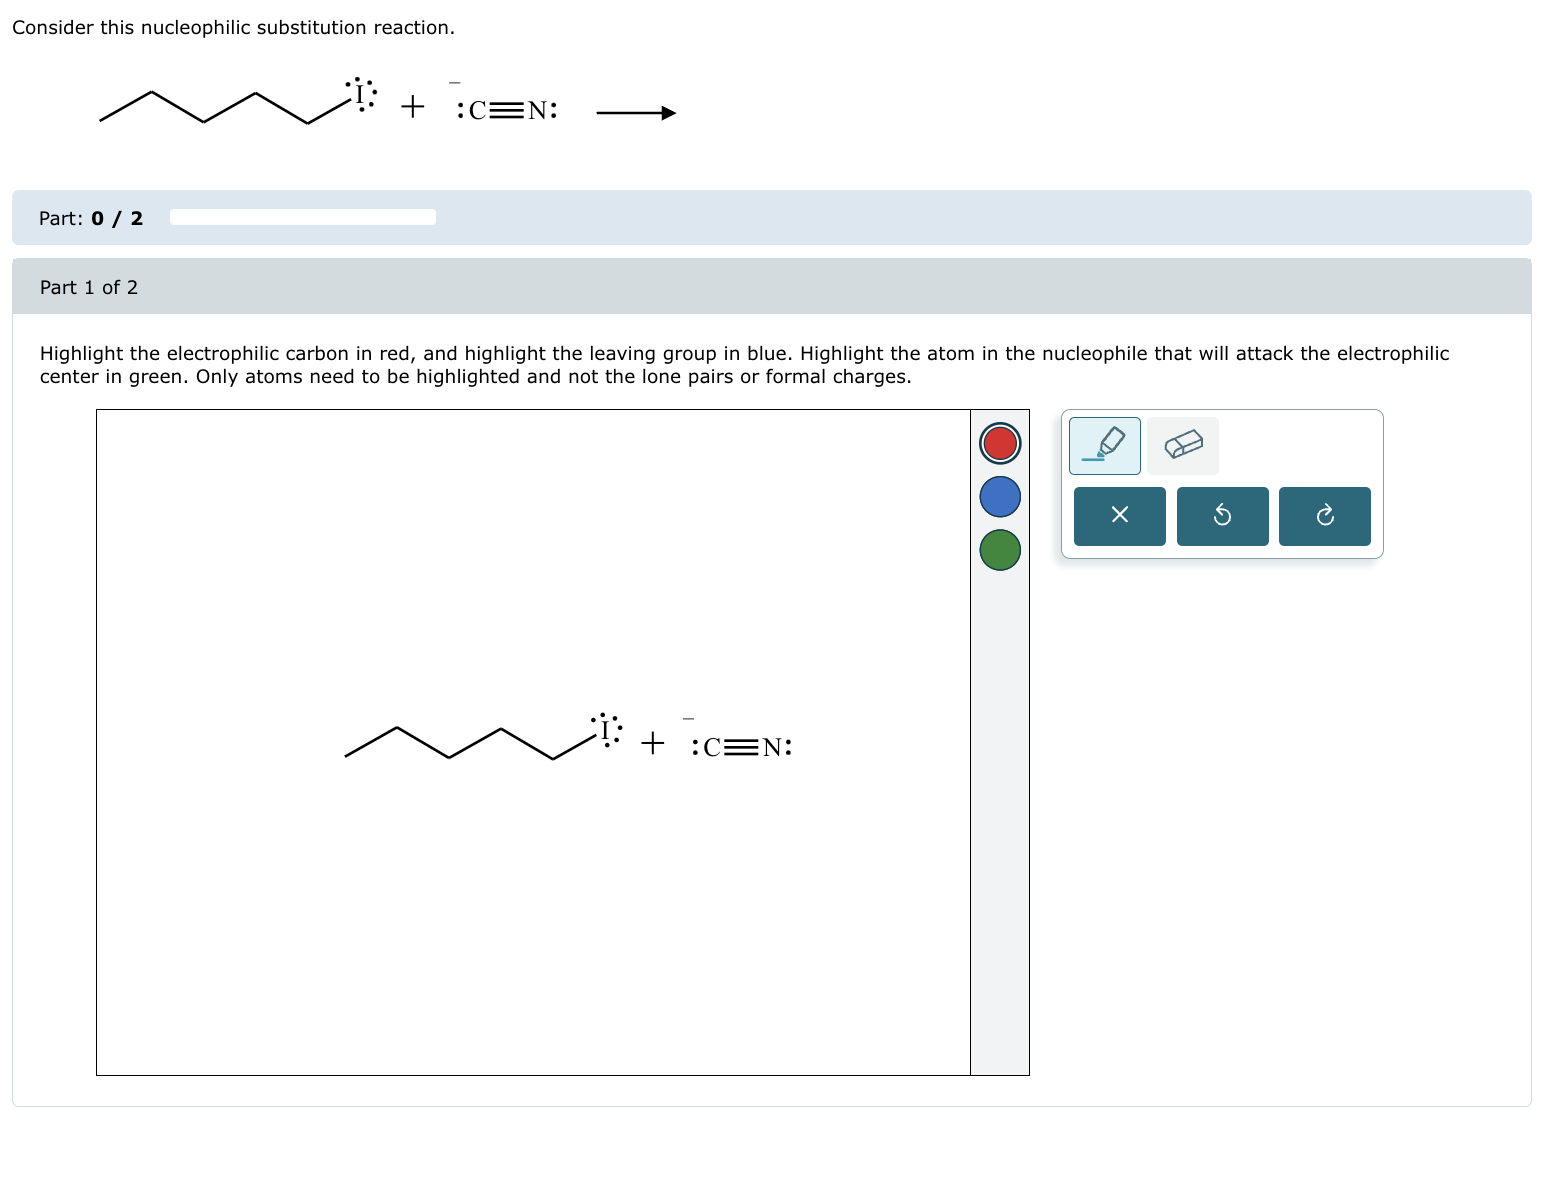Select the highlighter tool
Viewport: 1552px width, 1178px height.
(x=1104, y=445)
